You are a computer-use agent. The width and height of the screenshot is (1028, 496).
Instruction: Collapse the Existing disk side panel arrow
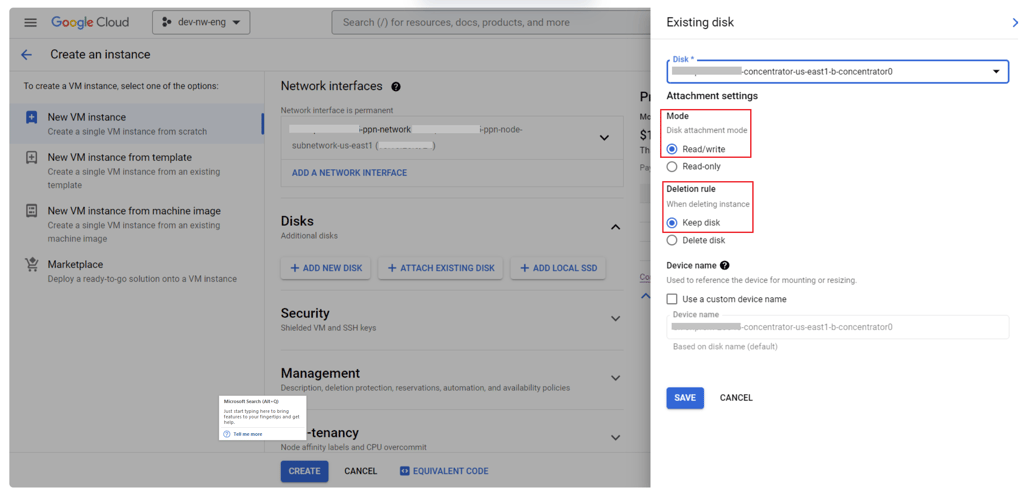tap(1015, 22)
